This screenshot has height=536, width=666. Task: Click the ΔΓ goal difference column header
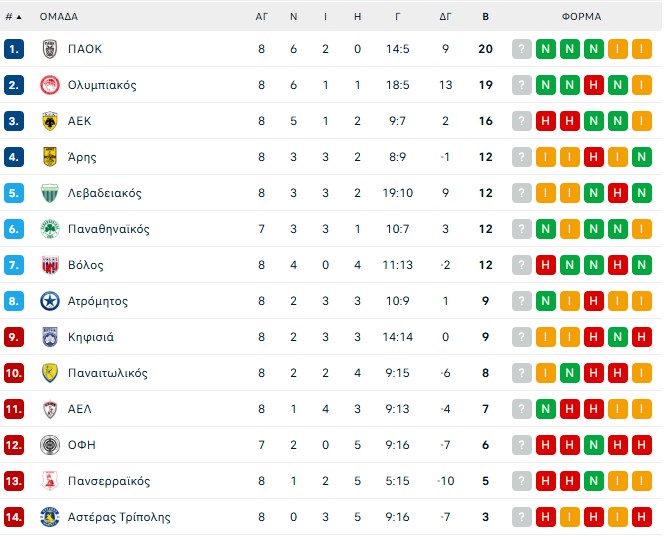[445, 16]
